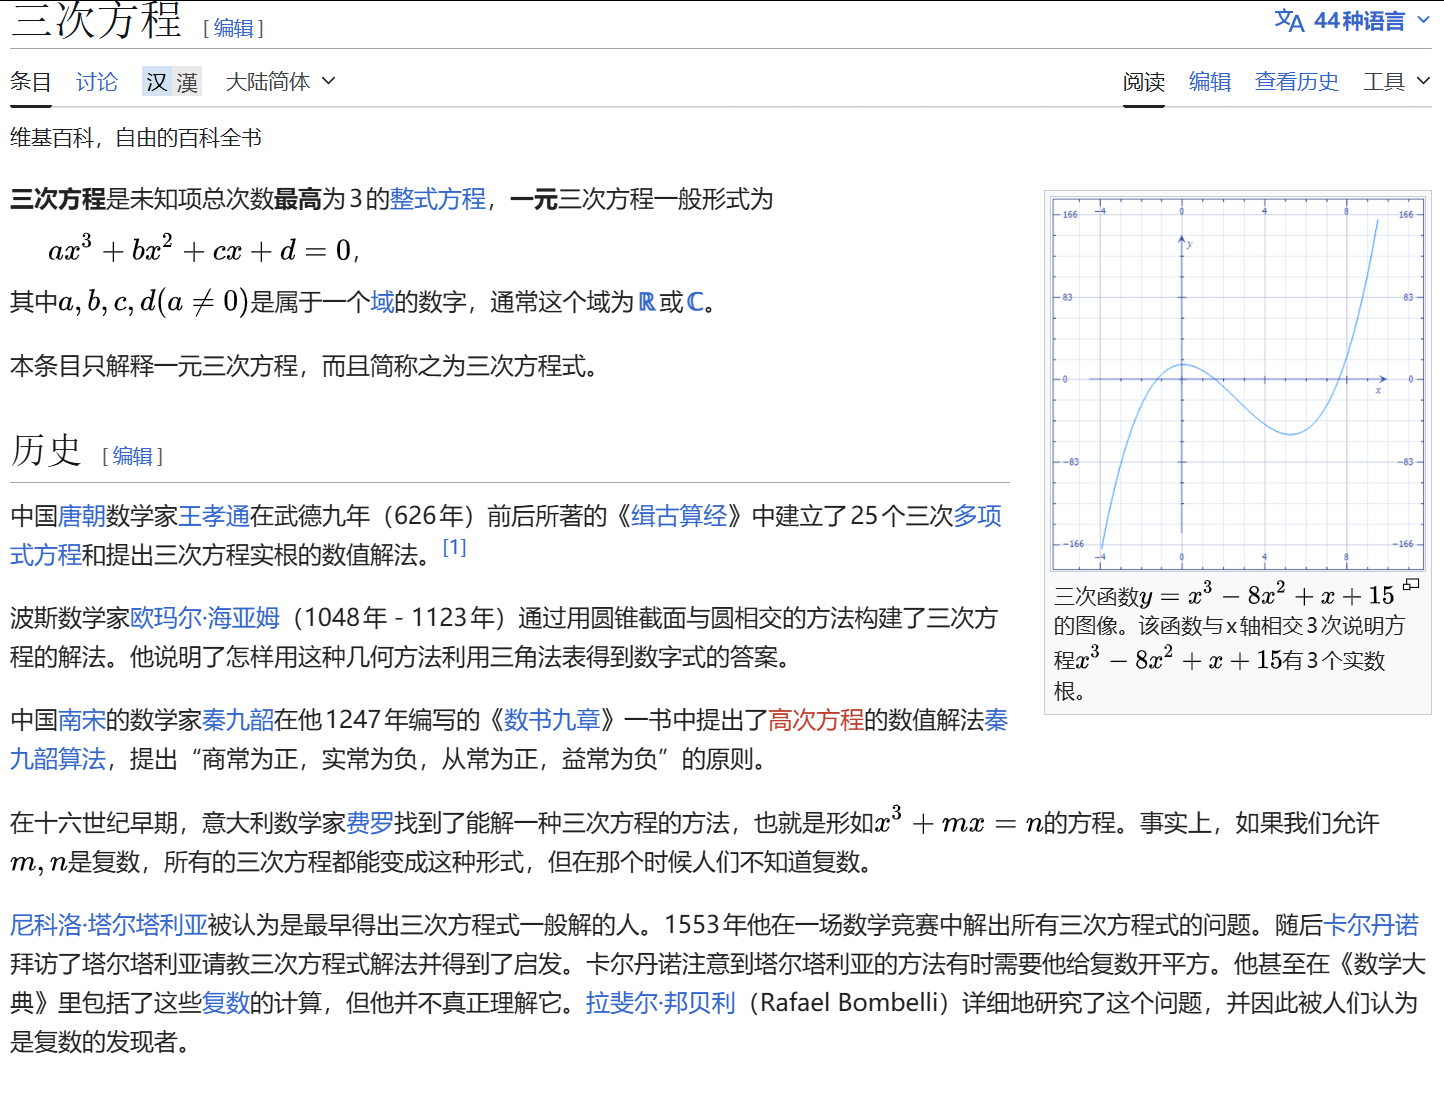The image size is (1444, 1099).
Task: Click the 整式方程 link in the intro
Action: [x=437, y=199]
